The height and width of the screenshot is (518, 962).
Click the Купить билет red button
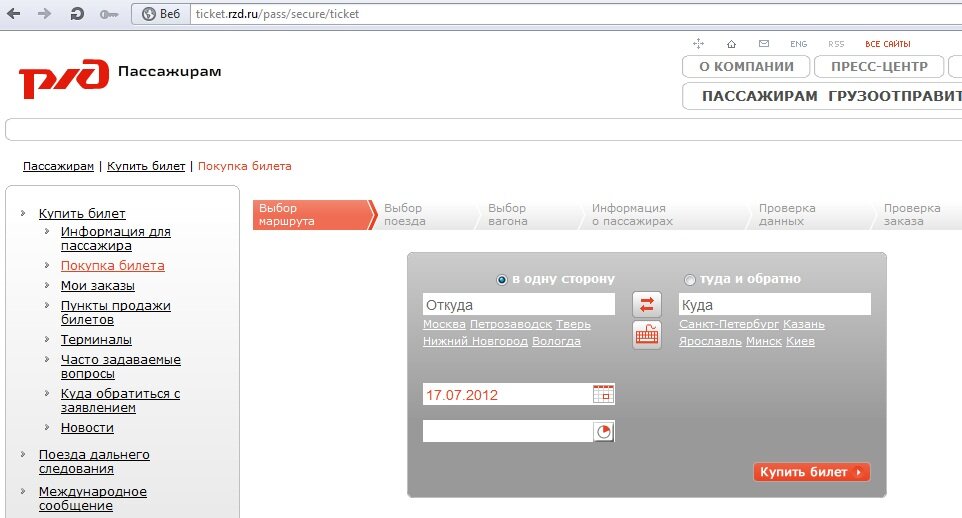812,472
